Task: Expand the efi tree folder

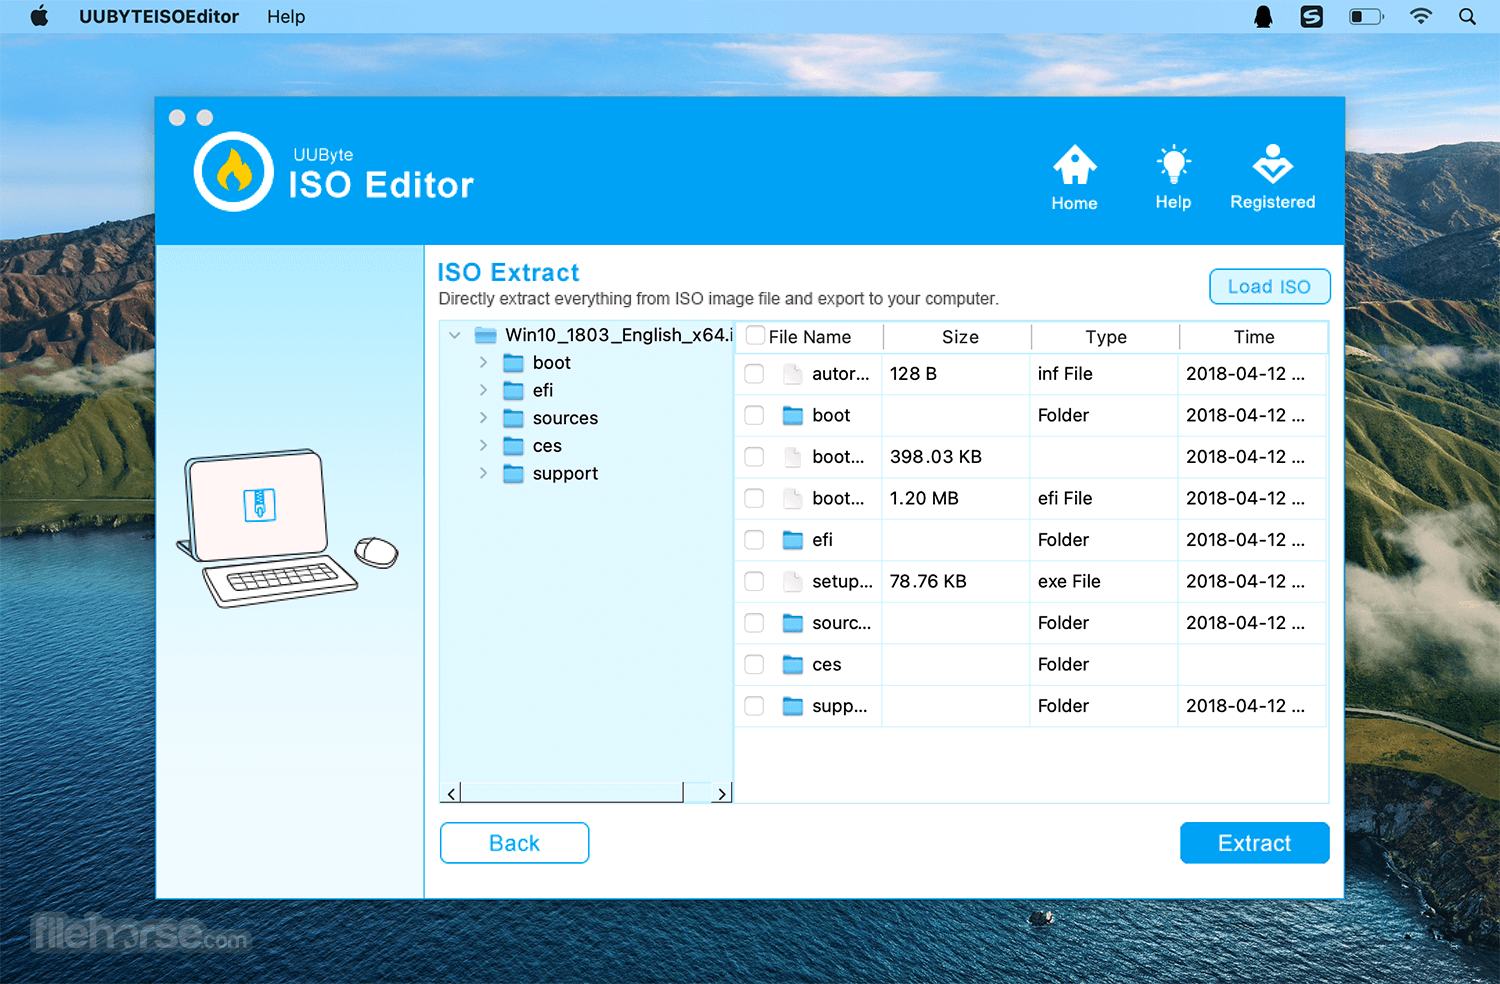Action: point(483,390)
